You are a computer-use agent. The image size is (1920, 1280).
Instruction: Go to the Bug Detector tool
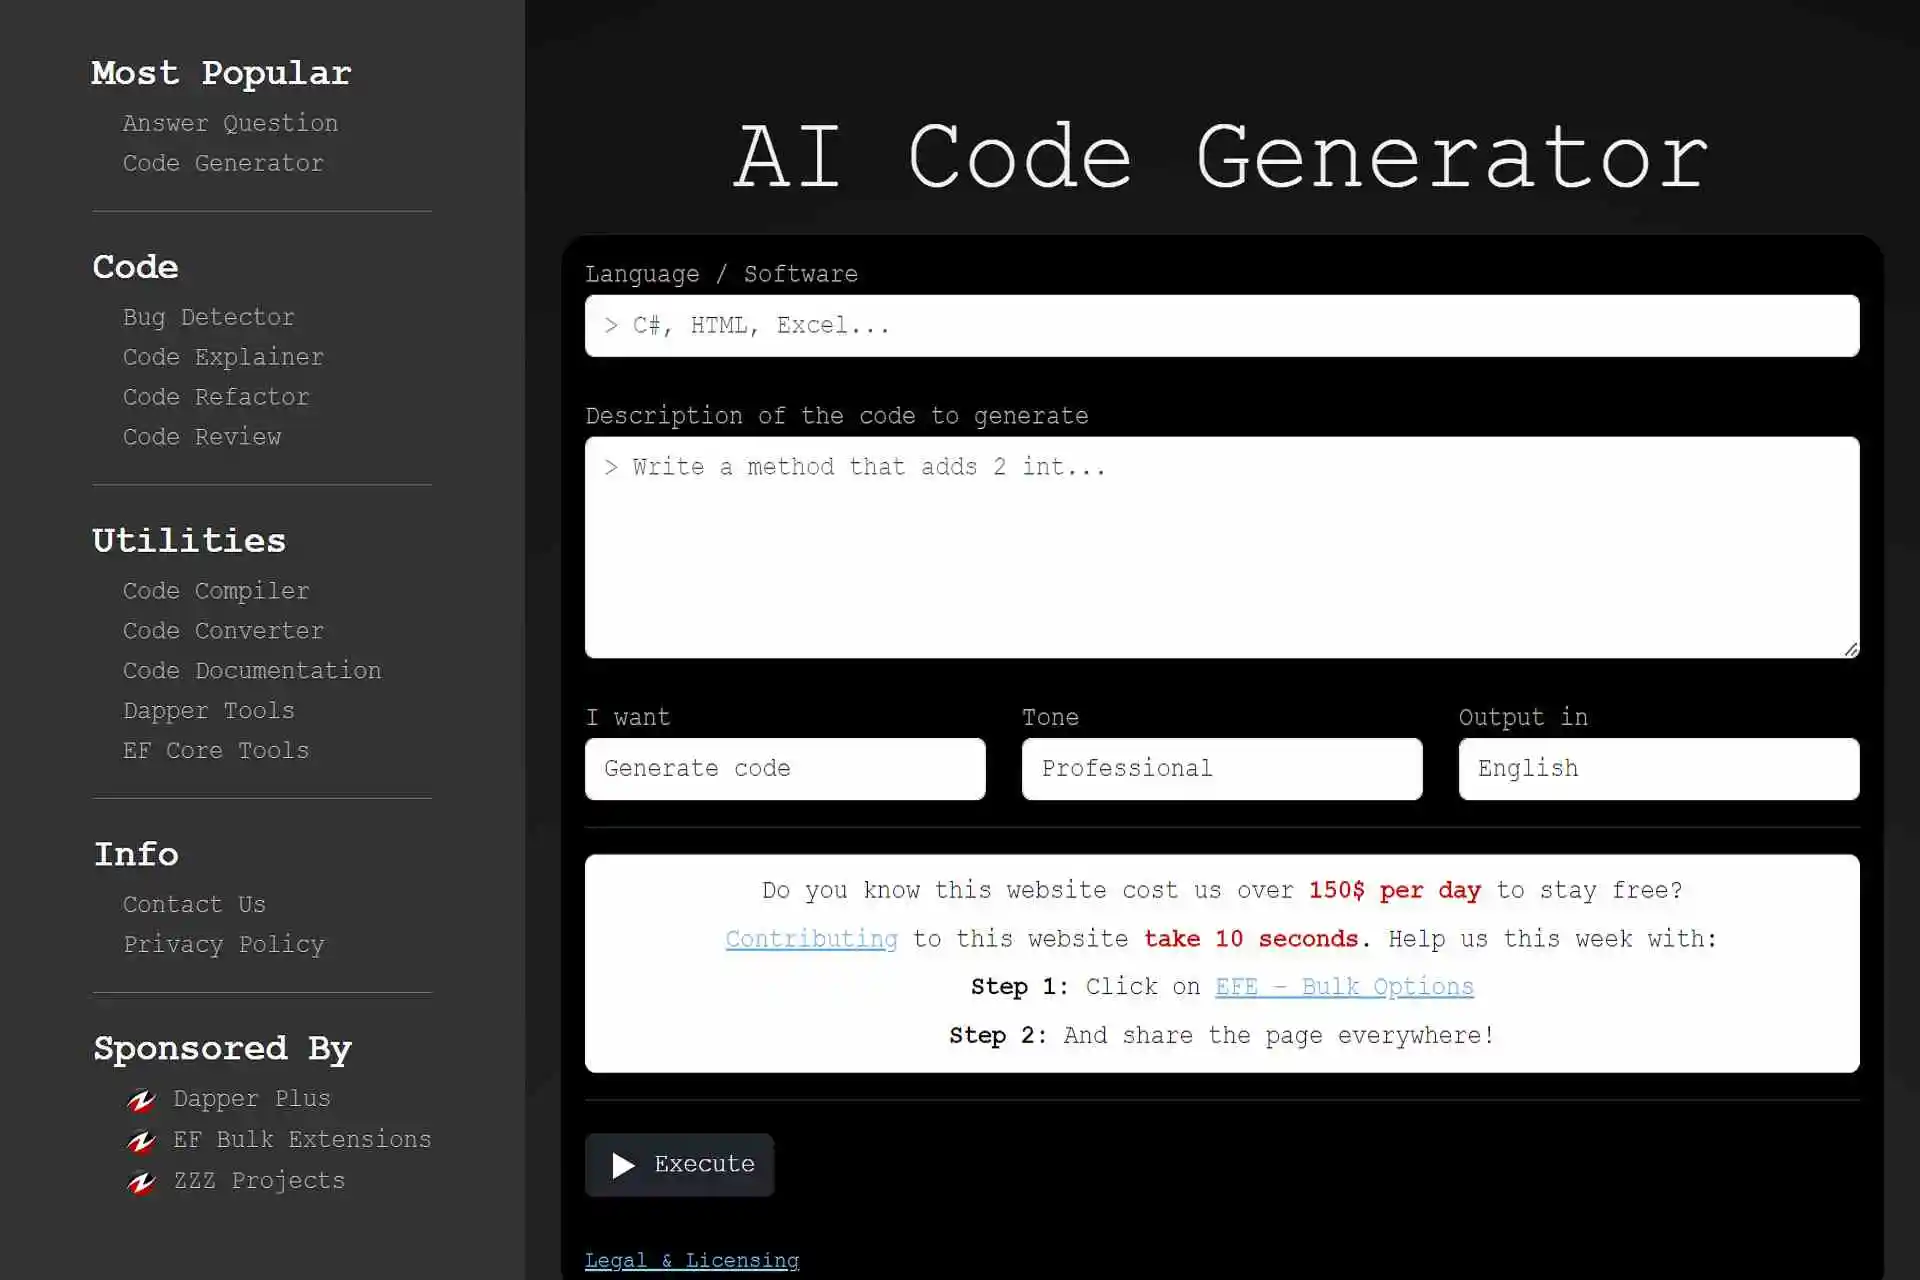tap(208, 317)
